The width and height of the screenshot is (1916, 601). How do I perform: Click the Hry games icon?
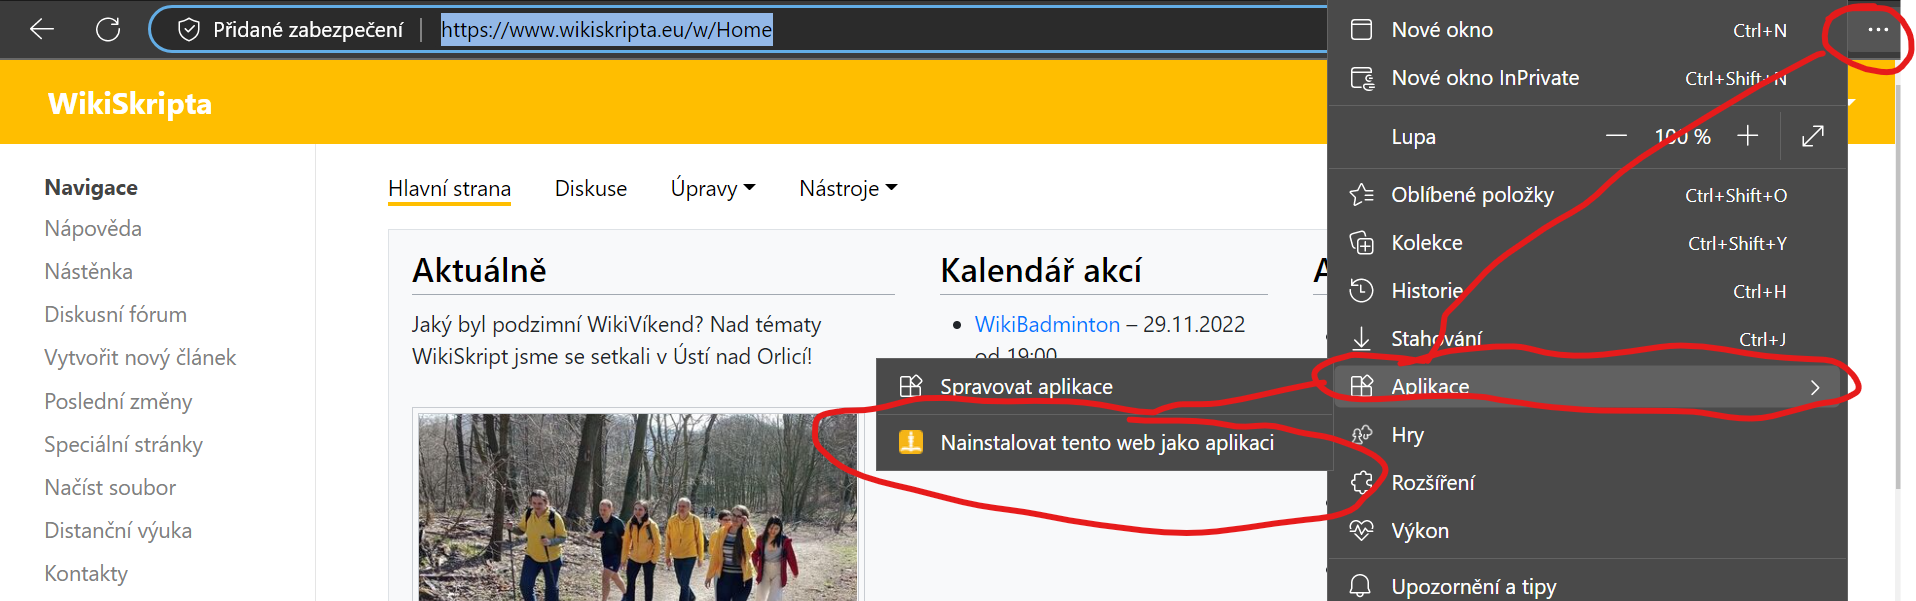1361,435
